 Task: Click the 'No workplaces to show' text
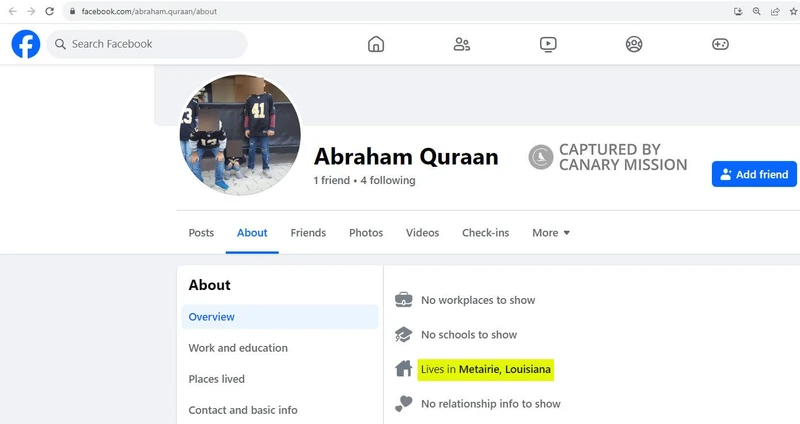pyautogui.click(x=478, y=300)
